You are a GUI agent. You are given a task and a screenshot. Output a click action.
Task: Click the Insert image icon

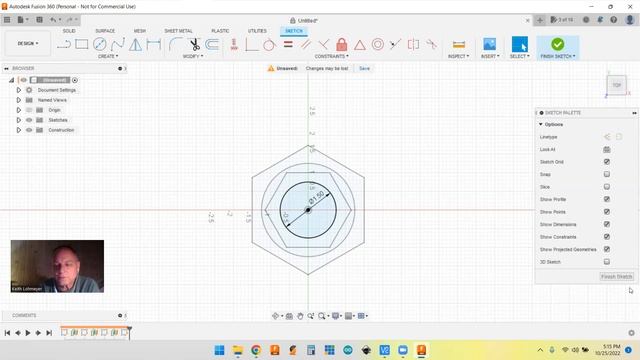(489, 44)
